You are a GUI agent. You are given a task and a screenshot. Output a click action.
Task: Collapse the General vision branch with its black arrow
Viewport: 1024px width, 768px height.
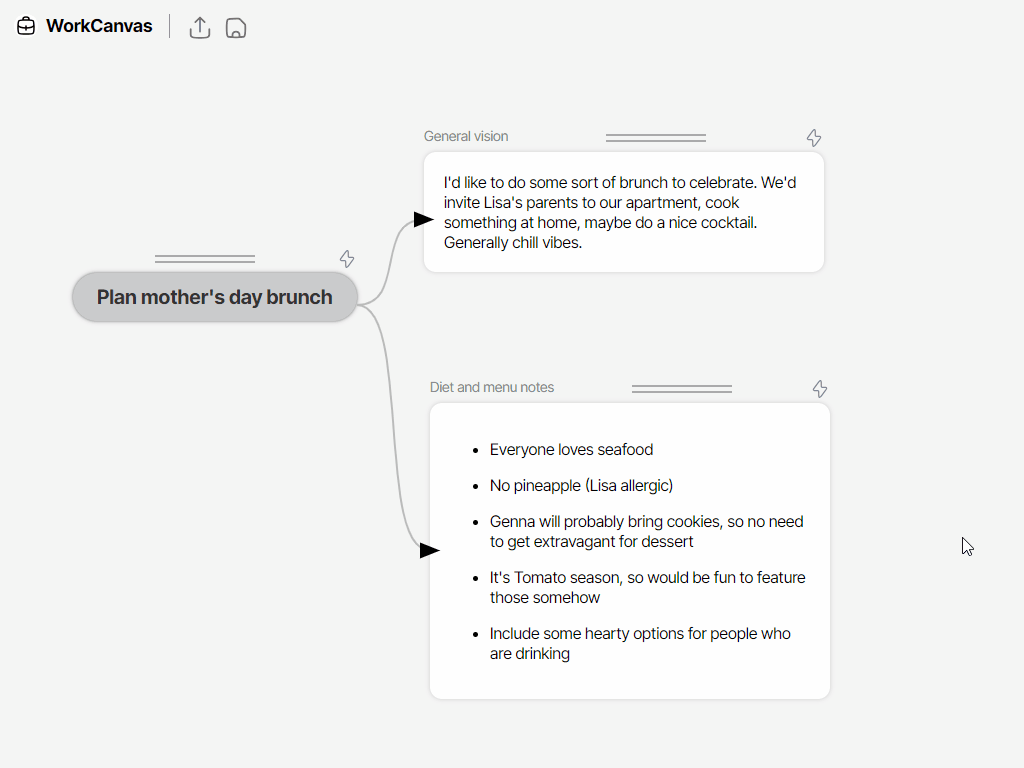[423, 218]
